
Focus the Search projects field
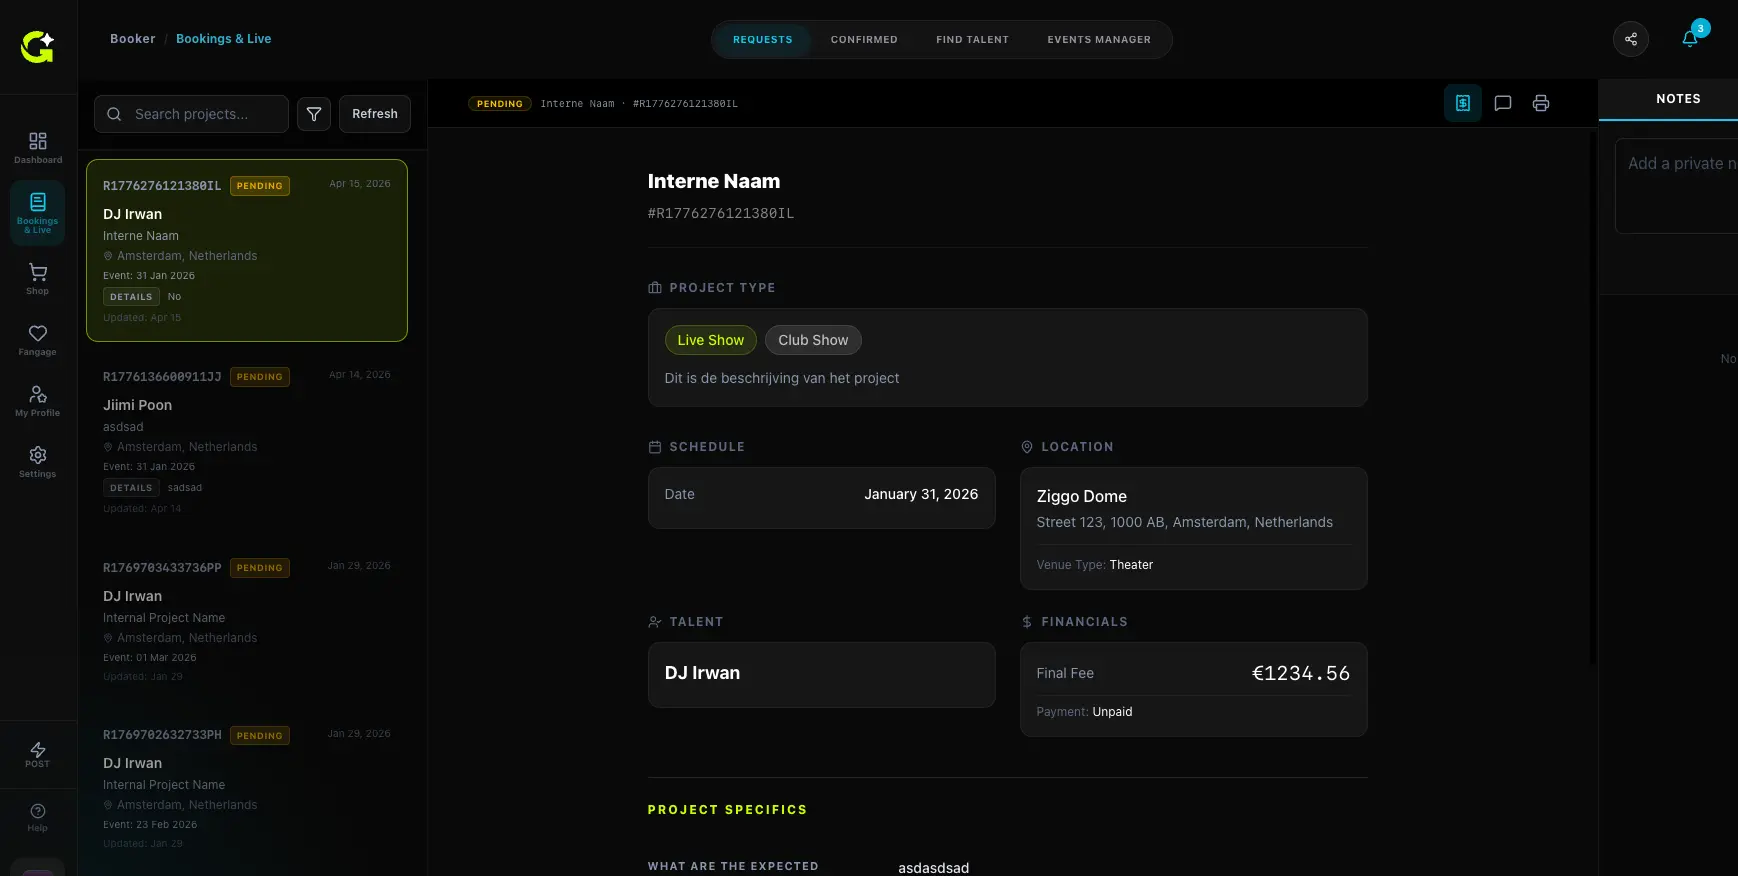click(192, 114)
